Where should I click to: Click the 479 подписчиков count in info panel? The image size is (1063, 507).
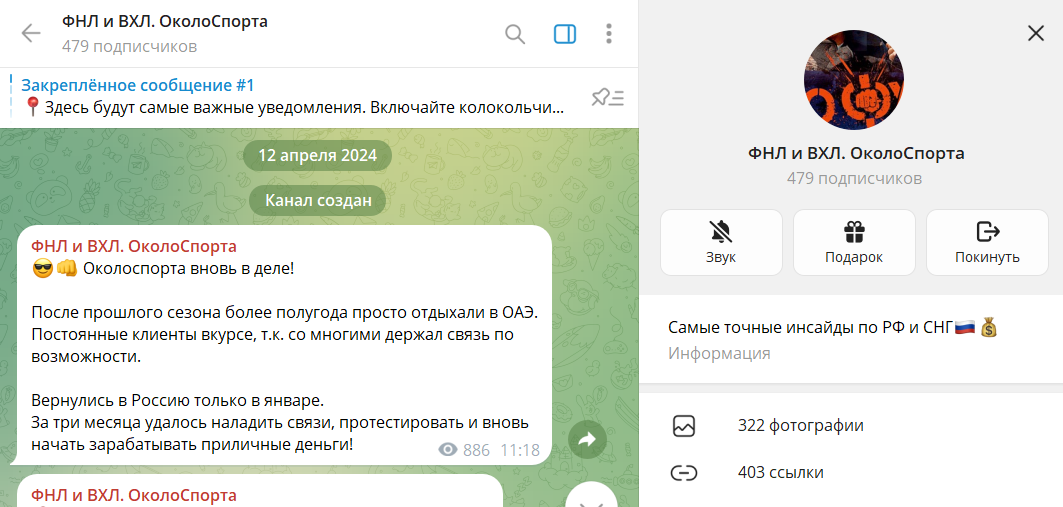click(x=854, y=178)
